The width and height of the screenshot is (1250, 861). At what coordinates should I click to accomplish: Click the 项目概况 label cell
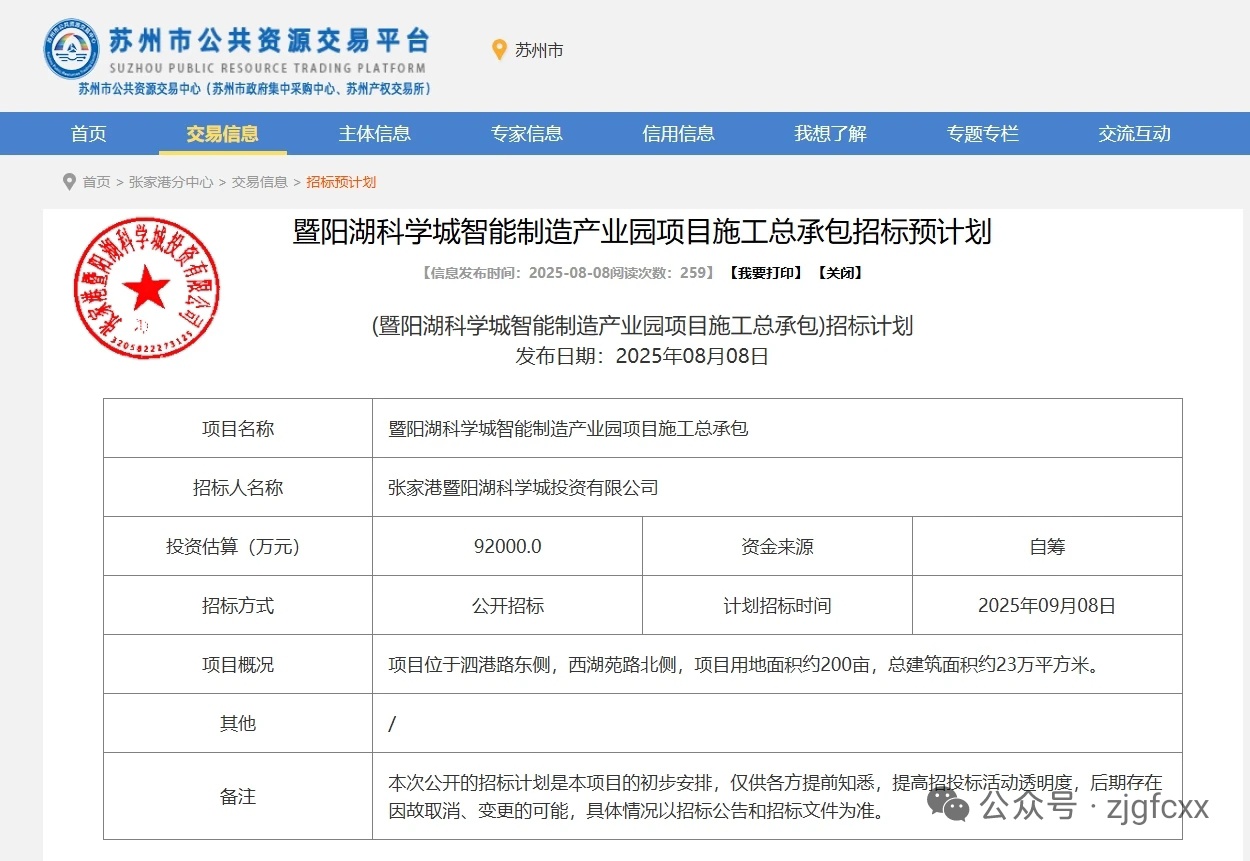[238, 665]
